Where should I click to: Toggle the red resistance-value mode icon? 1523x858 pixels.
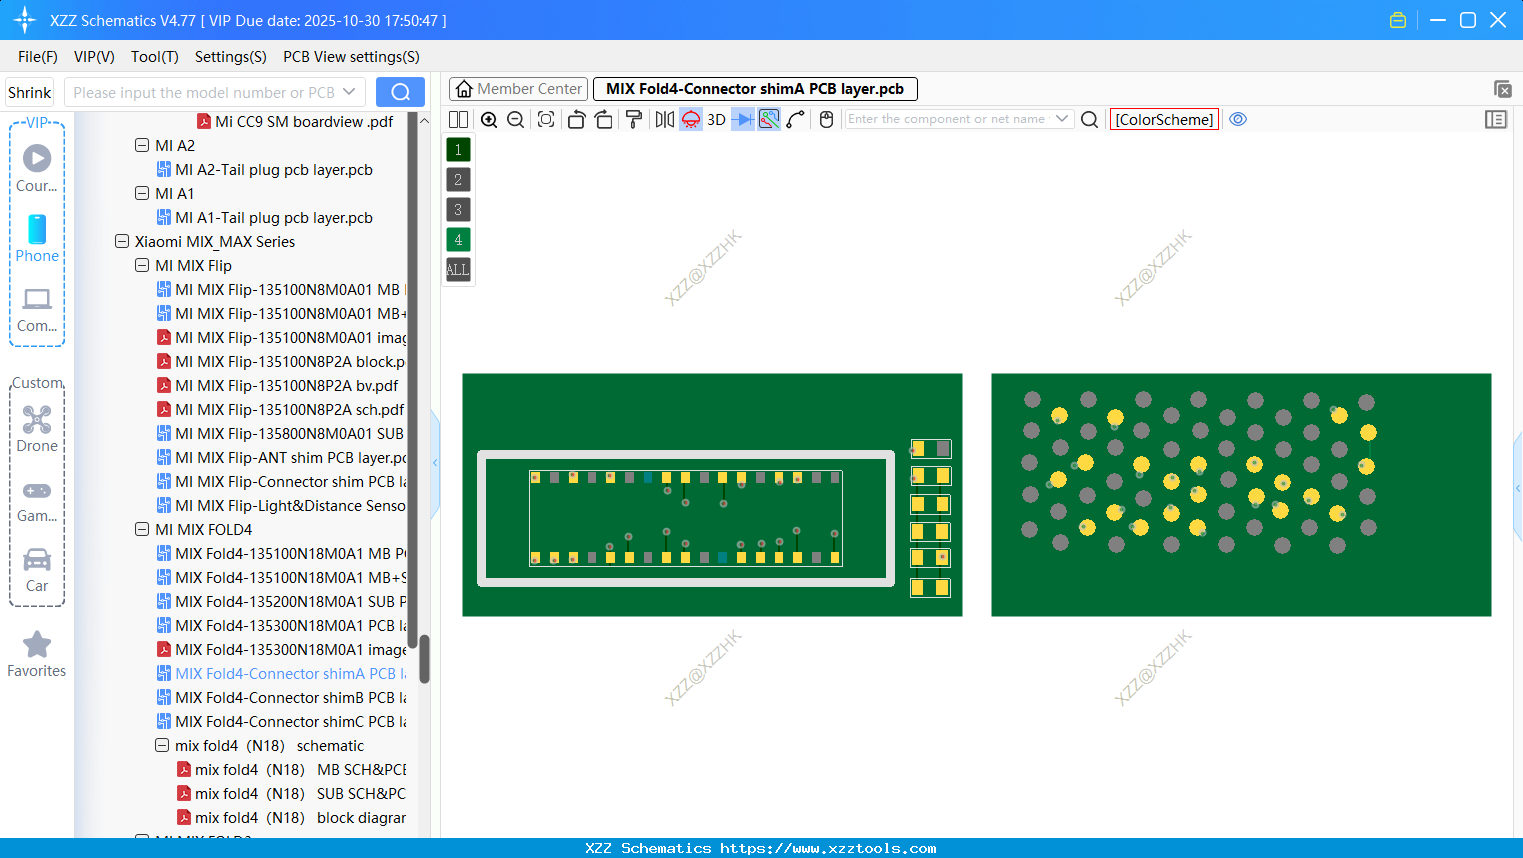691,119
